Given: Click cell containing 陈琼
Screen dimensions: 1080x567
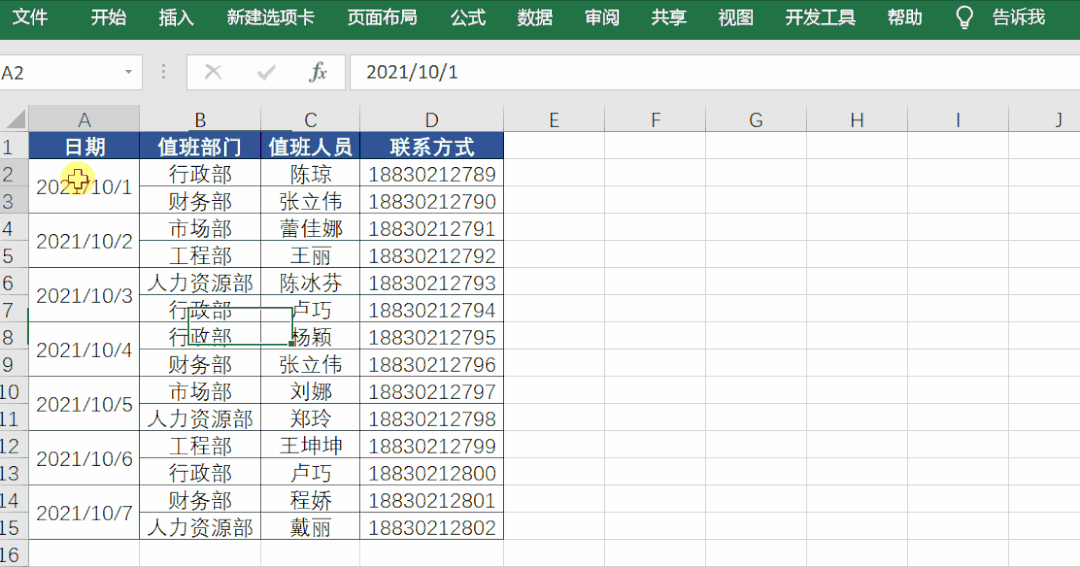Looking at the screenshot, I should tap(310, 174).
